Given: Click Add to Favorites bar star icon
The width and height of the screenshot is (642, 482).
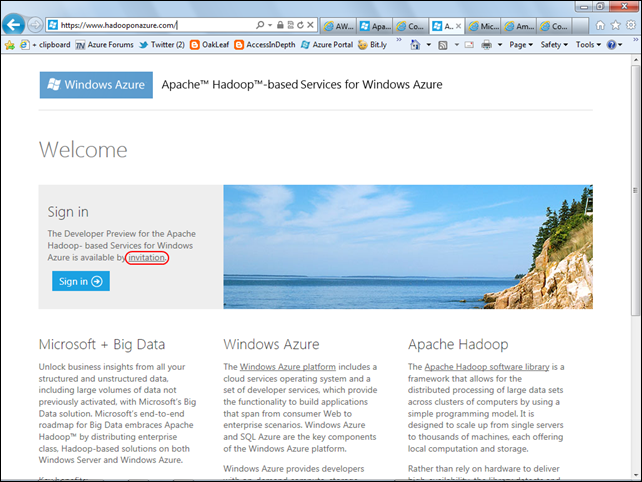Looking at the screenshot, I should point(9,45).
